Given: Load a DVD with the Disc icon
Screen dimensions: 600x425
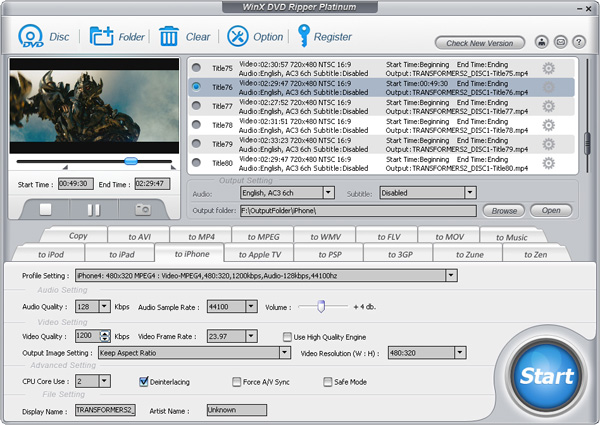Looking at the screenshot, I should coord(31,36).
